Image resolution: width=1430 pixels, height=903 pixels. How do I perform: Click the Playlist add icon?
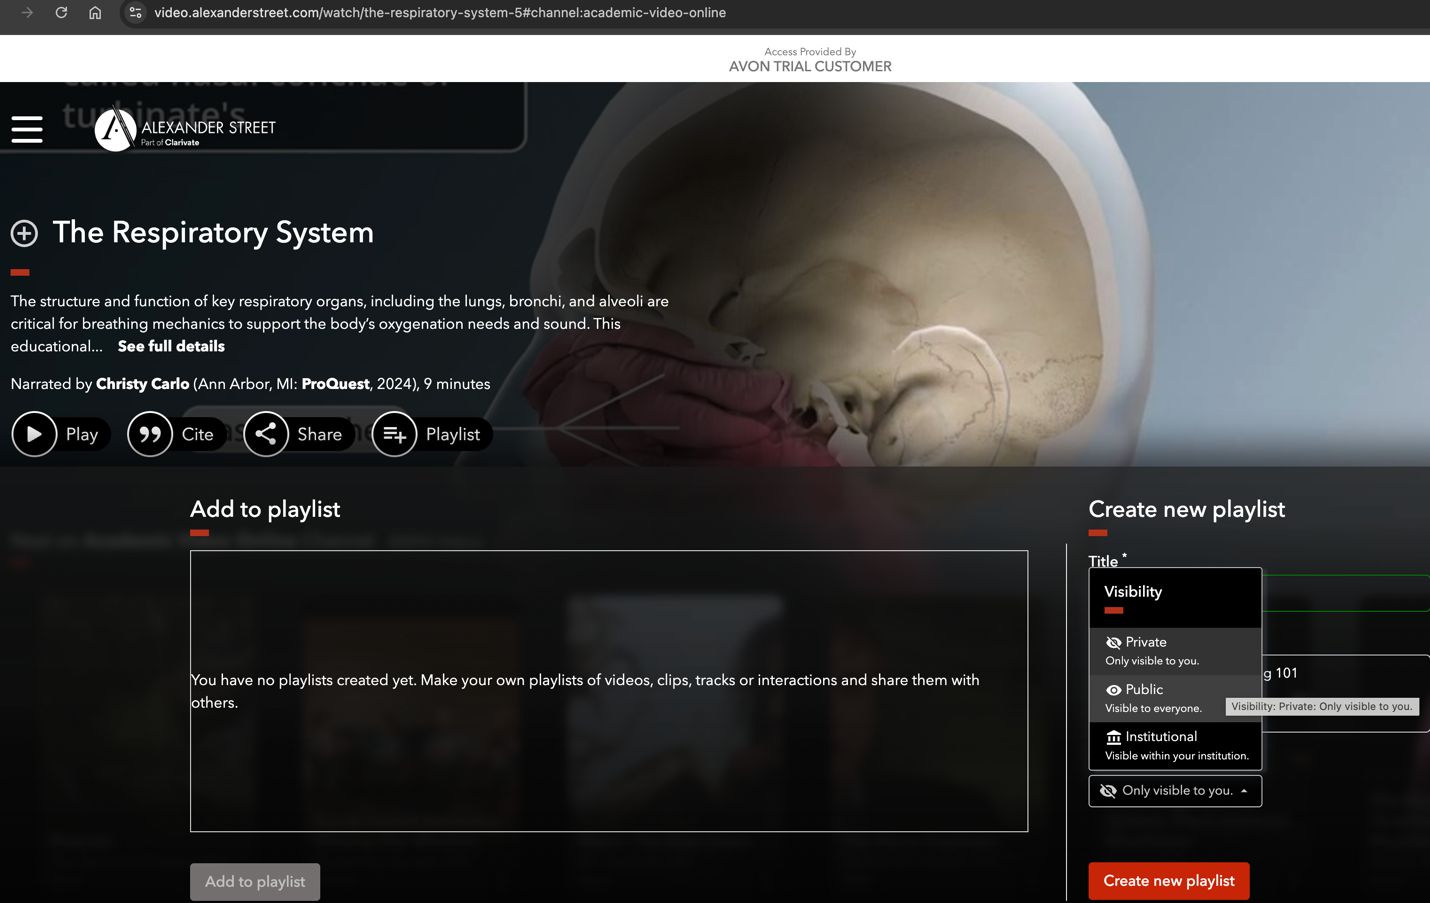(x=394, y=434)
